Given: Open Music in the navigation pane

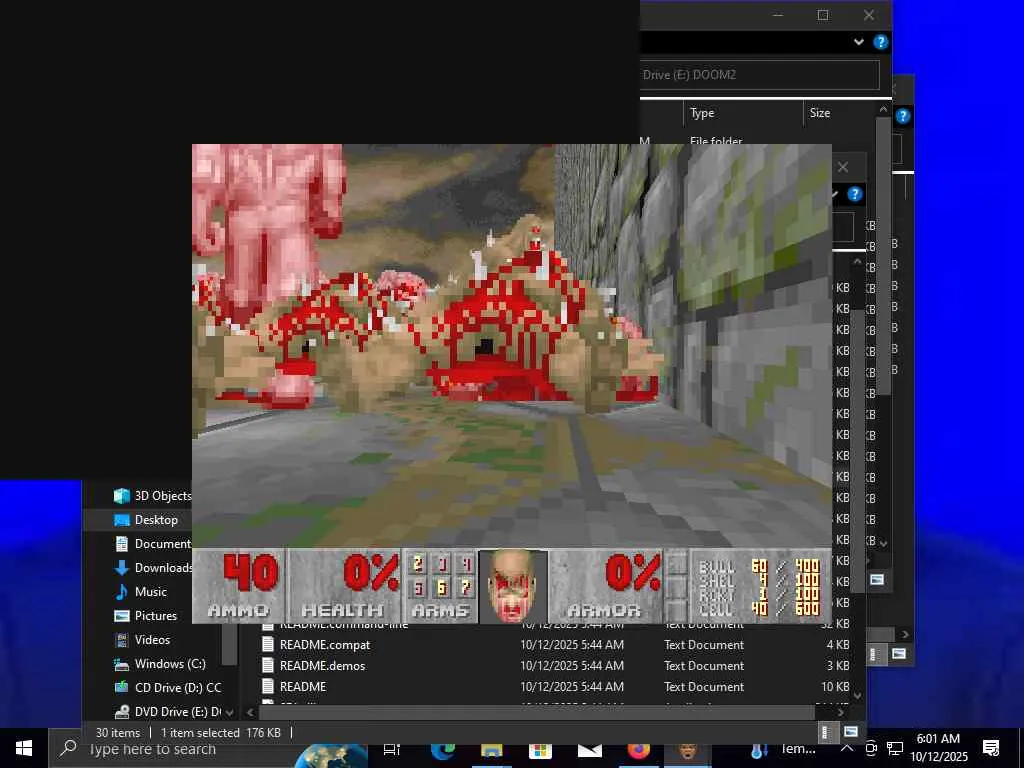Looking at the screenshot, I should [151, 592].
